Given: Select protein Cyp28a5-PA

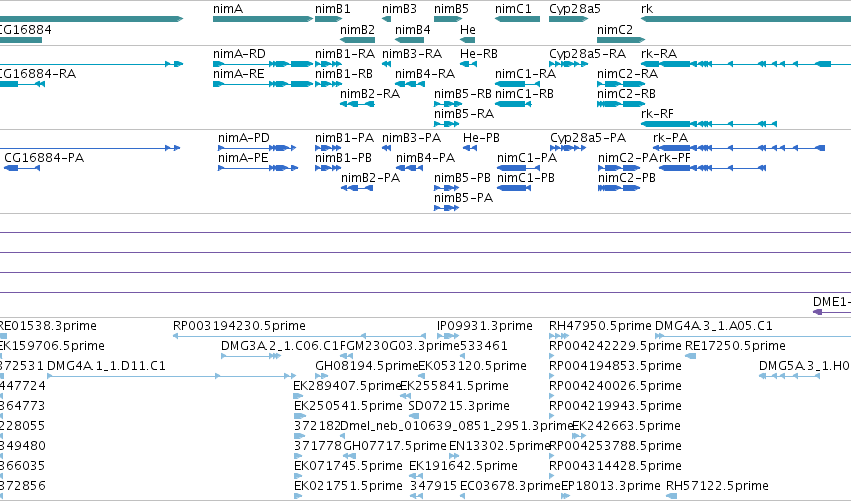Looking at the screenshot, I should pyautogui.click(x=568, y=148).
